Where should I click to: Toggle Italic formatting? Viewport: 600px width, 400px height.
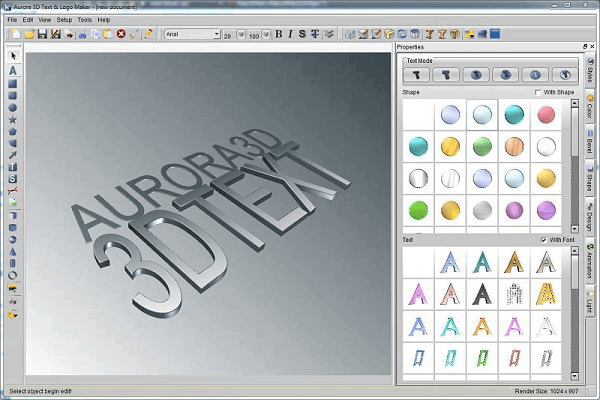point(290,34)
